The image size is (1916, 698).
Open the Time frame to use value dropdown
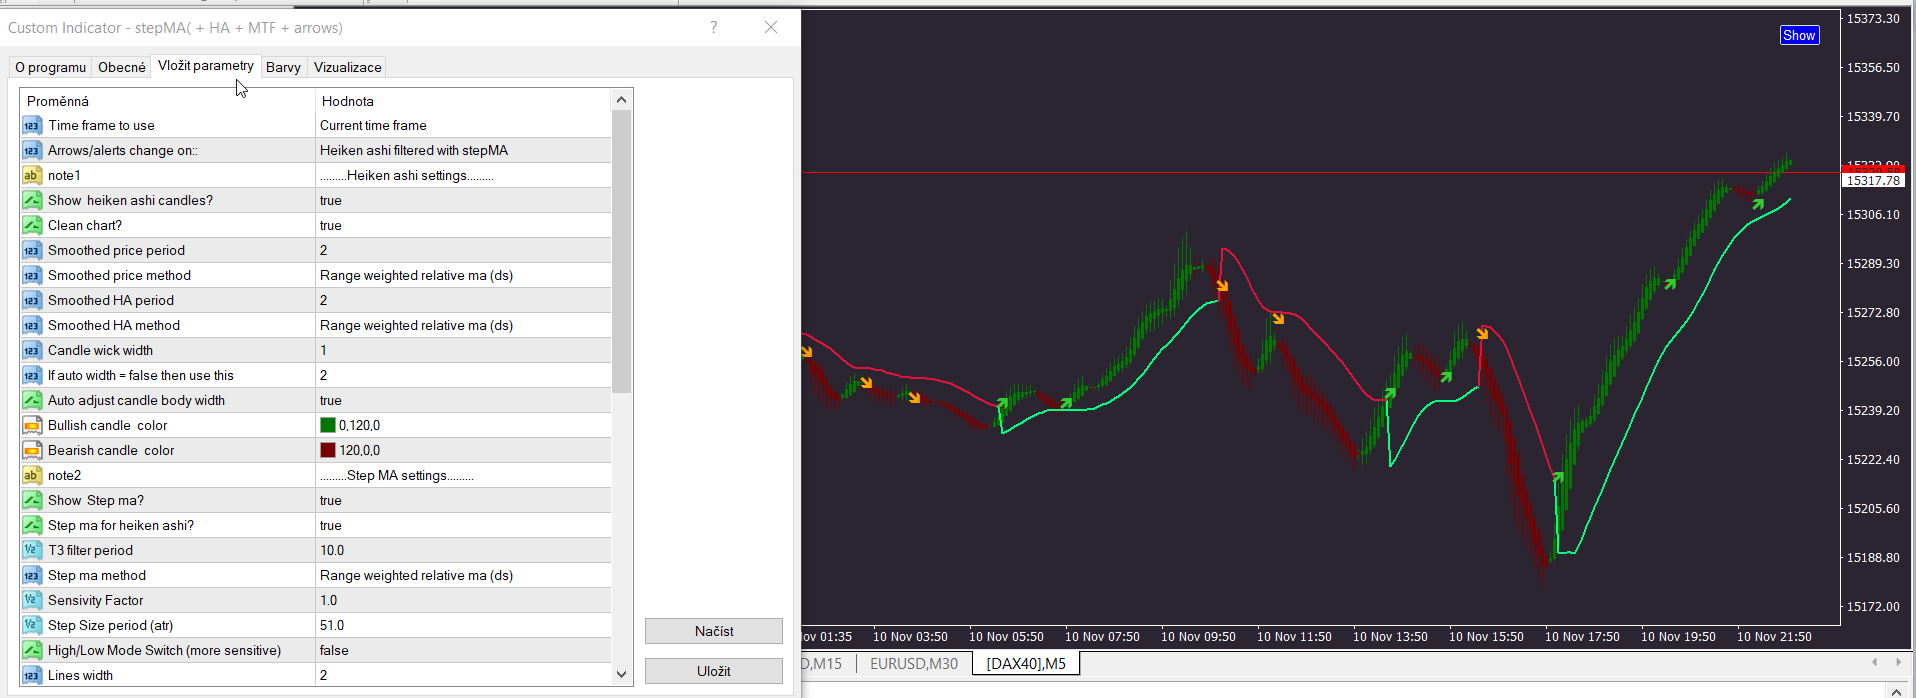pyautogui.click(x=463, y=125)
